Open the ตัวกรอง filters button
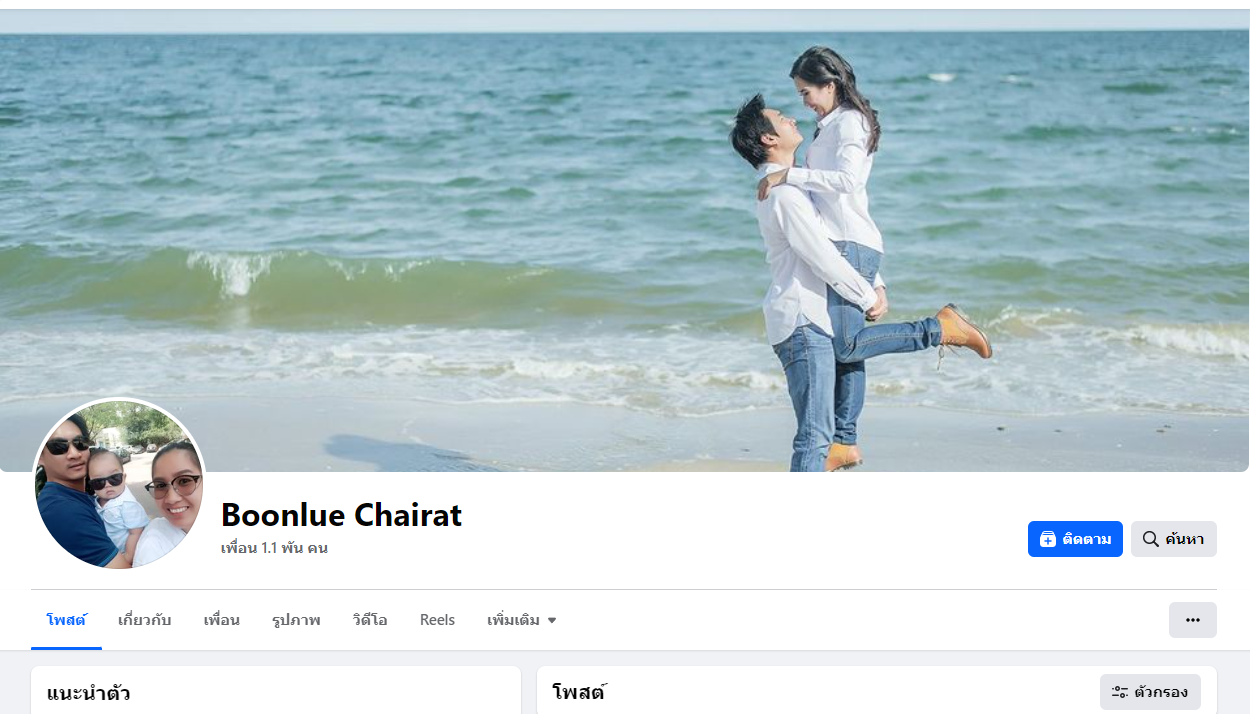The width and height of the screenshot is (1250, 714). click(x=1150, y=692)
